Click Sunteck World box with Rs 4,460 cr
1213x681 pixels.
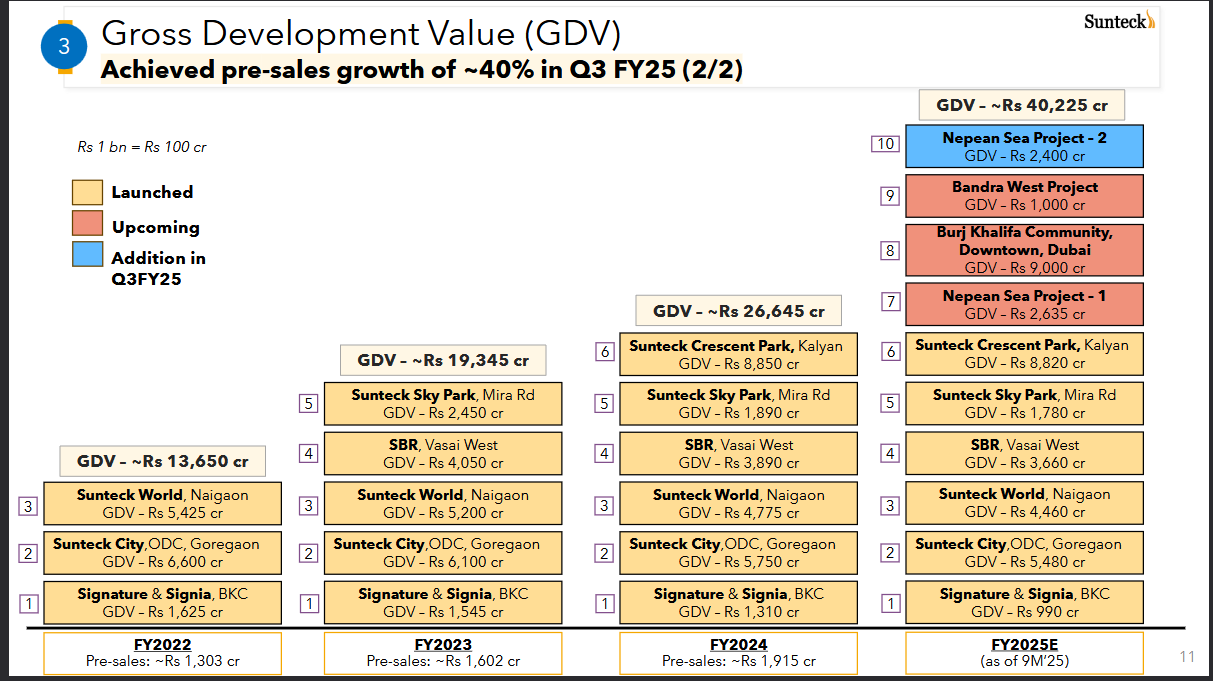click(1024, 503)
